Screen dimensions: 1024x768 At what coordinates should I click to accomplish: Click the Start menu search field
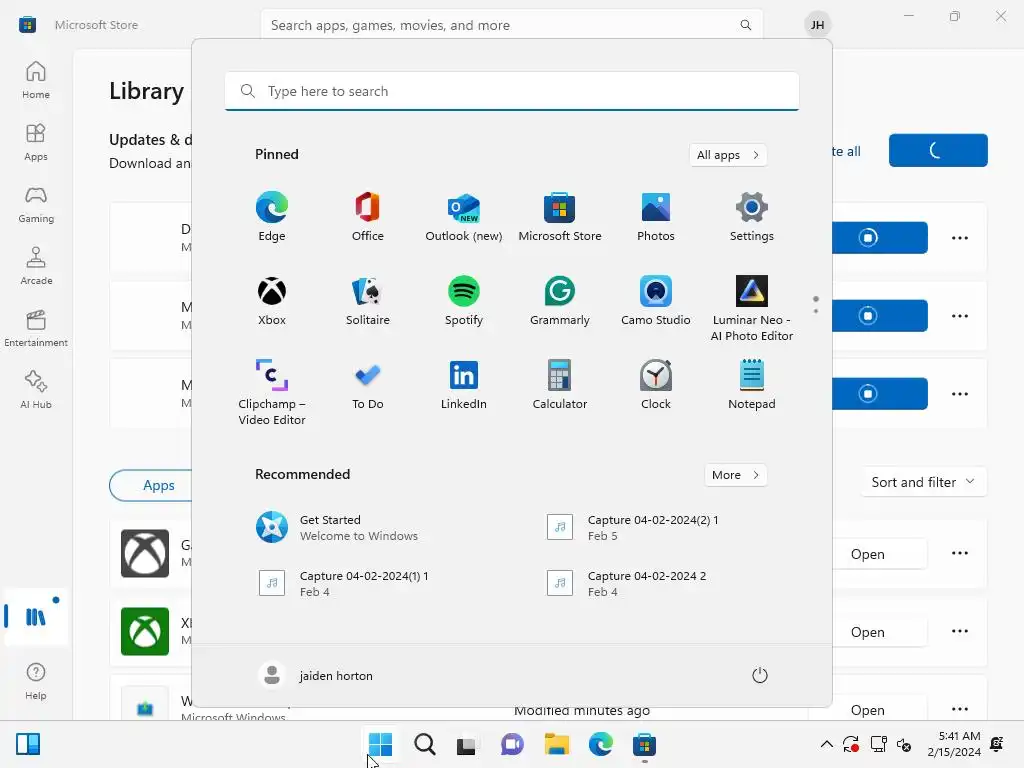coord(512,91)
